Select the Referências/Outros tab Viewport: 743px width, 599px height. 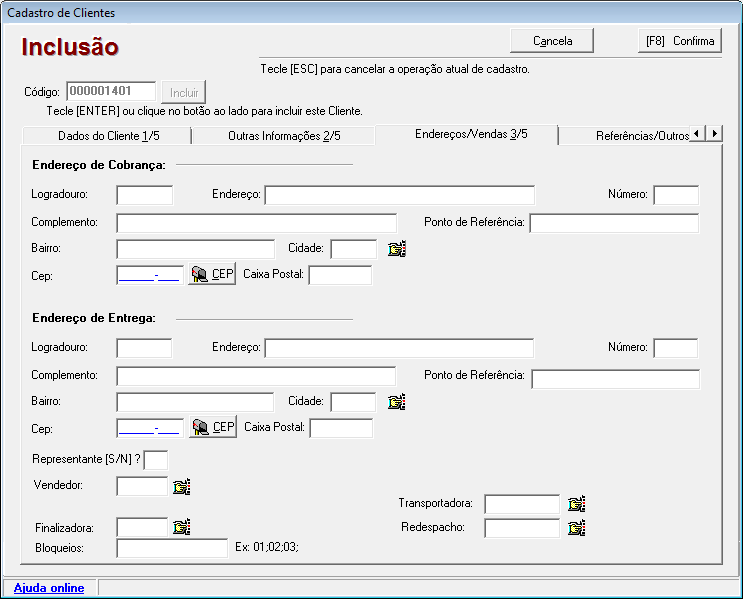click(641, 136)
